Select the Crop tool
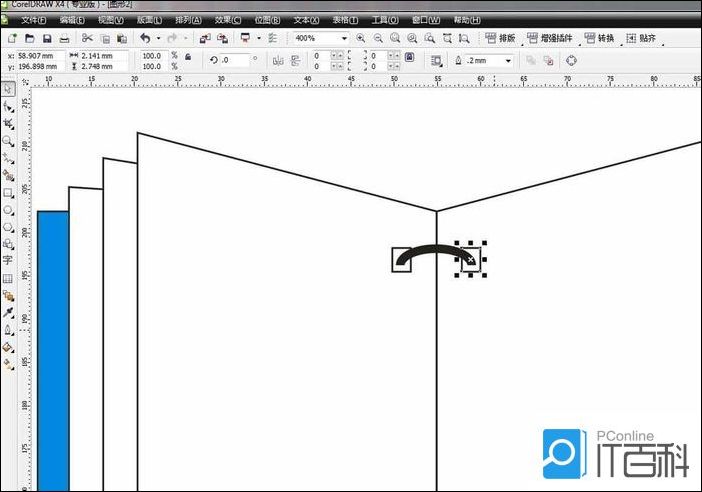Viewport: 702px width, 492px height. (8, 124)
